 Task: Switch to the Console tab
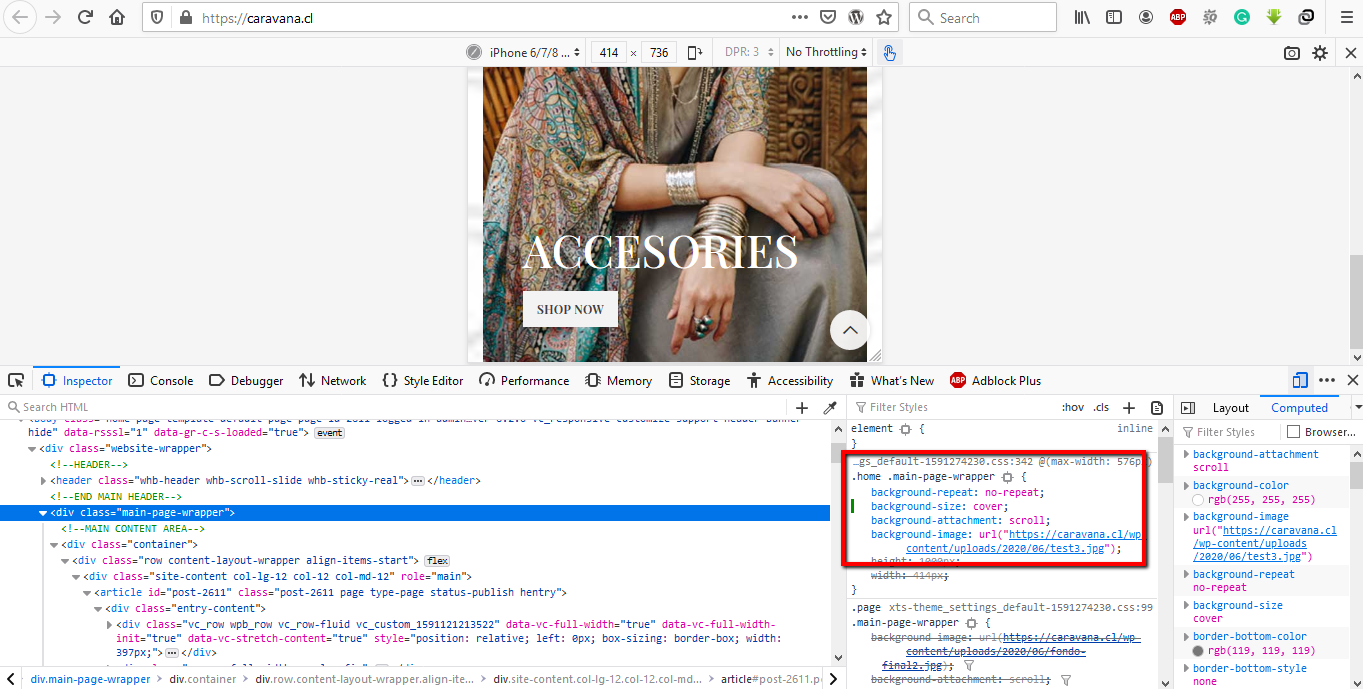[161, 380]
